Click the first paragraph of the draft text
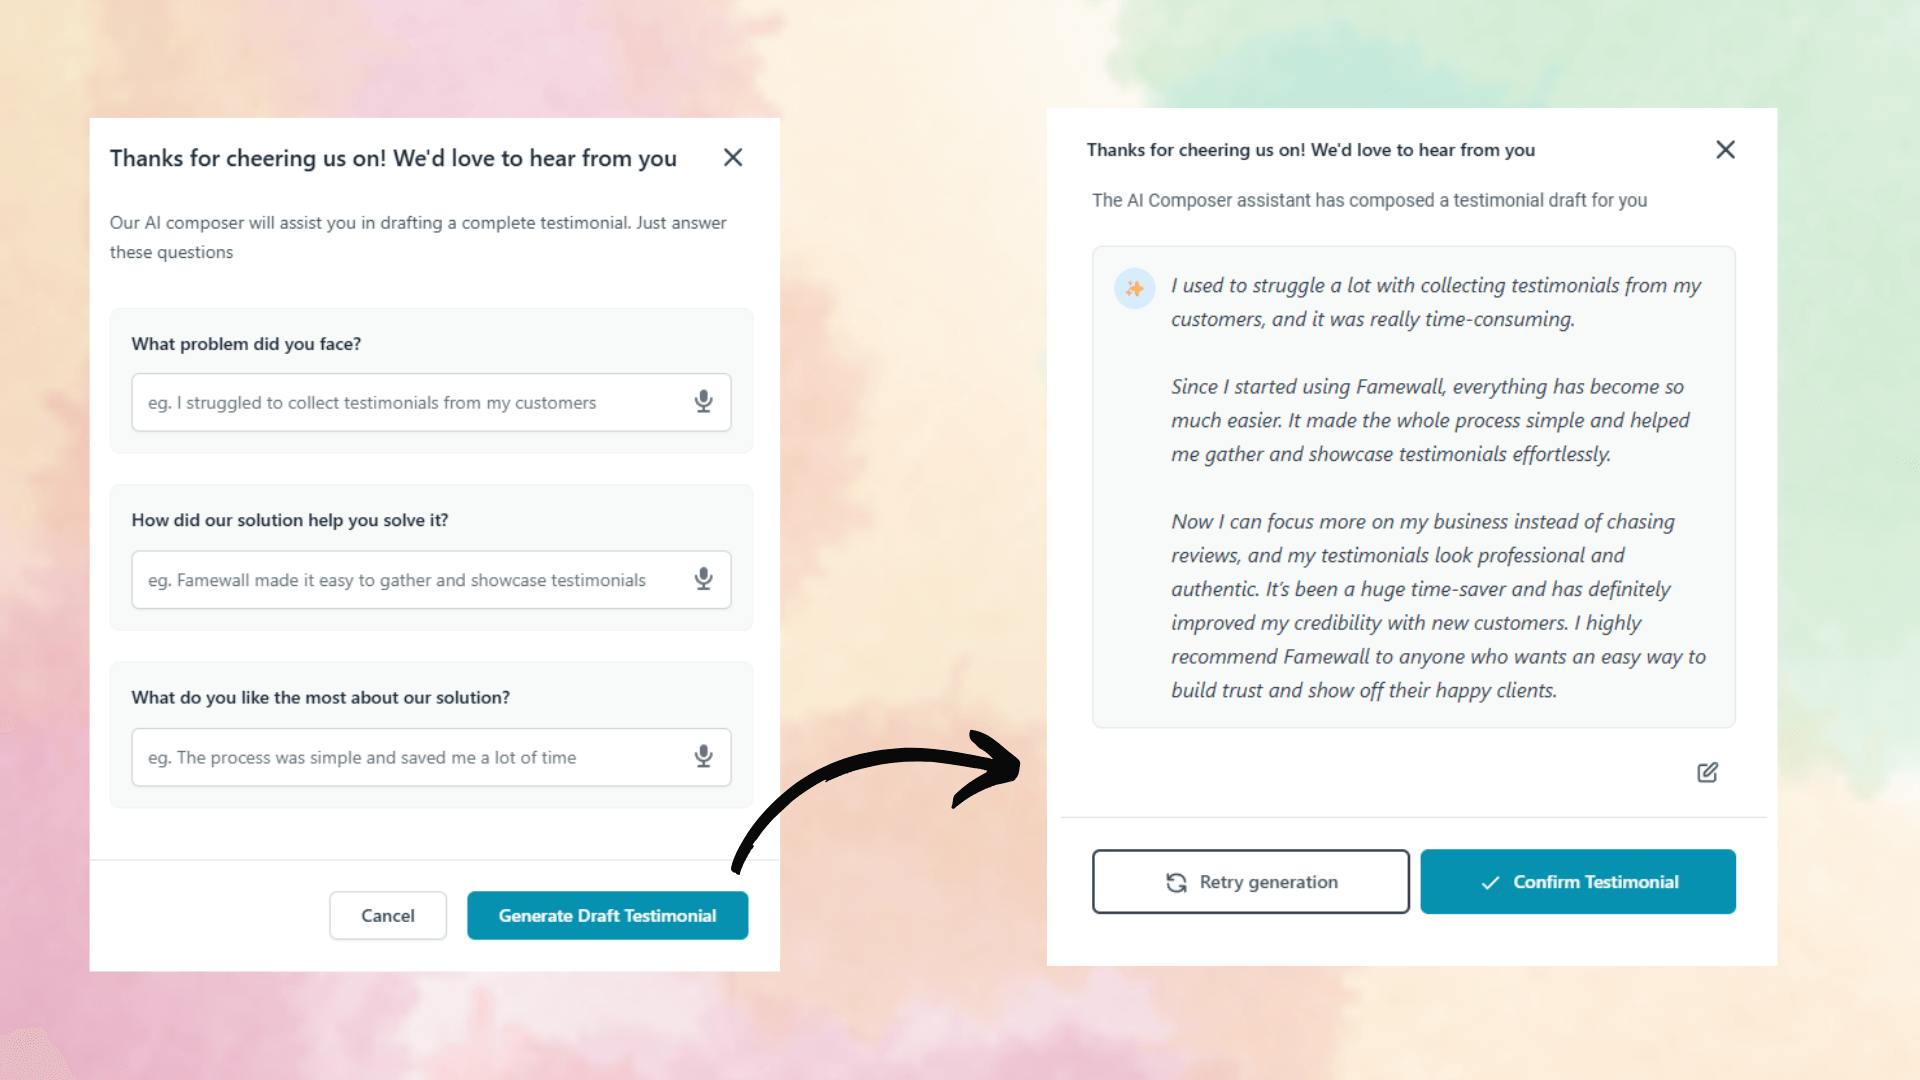 coord(1435,302)
